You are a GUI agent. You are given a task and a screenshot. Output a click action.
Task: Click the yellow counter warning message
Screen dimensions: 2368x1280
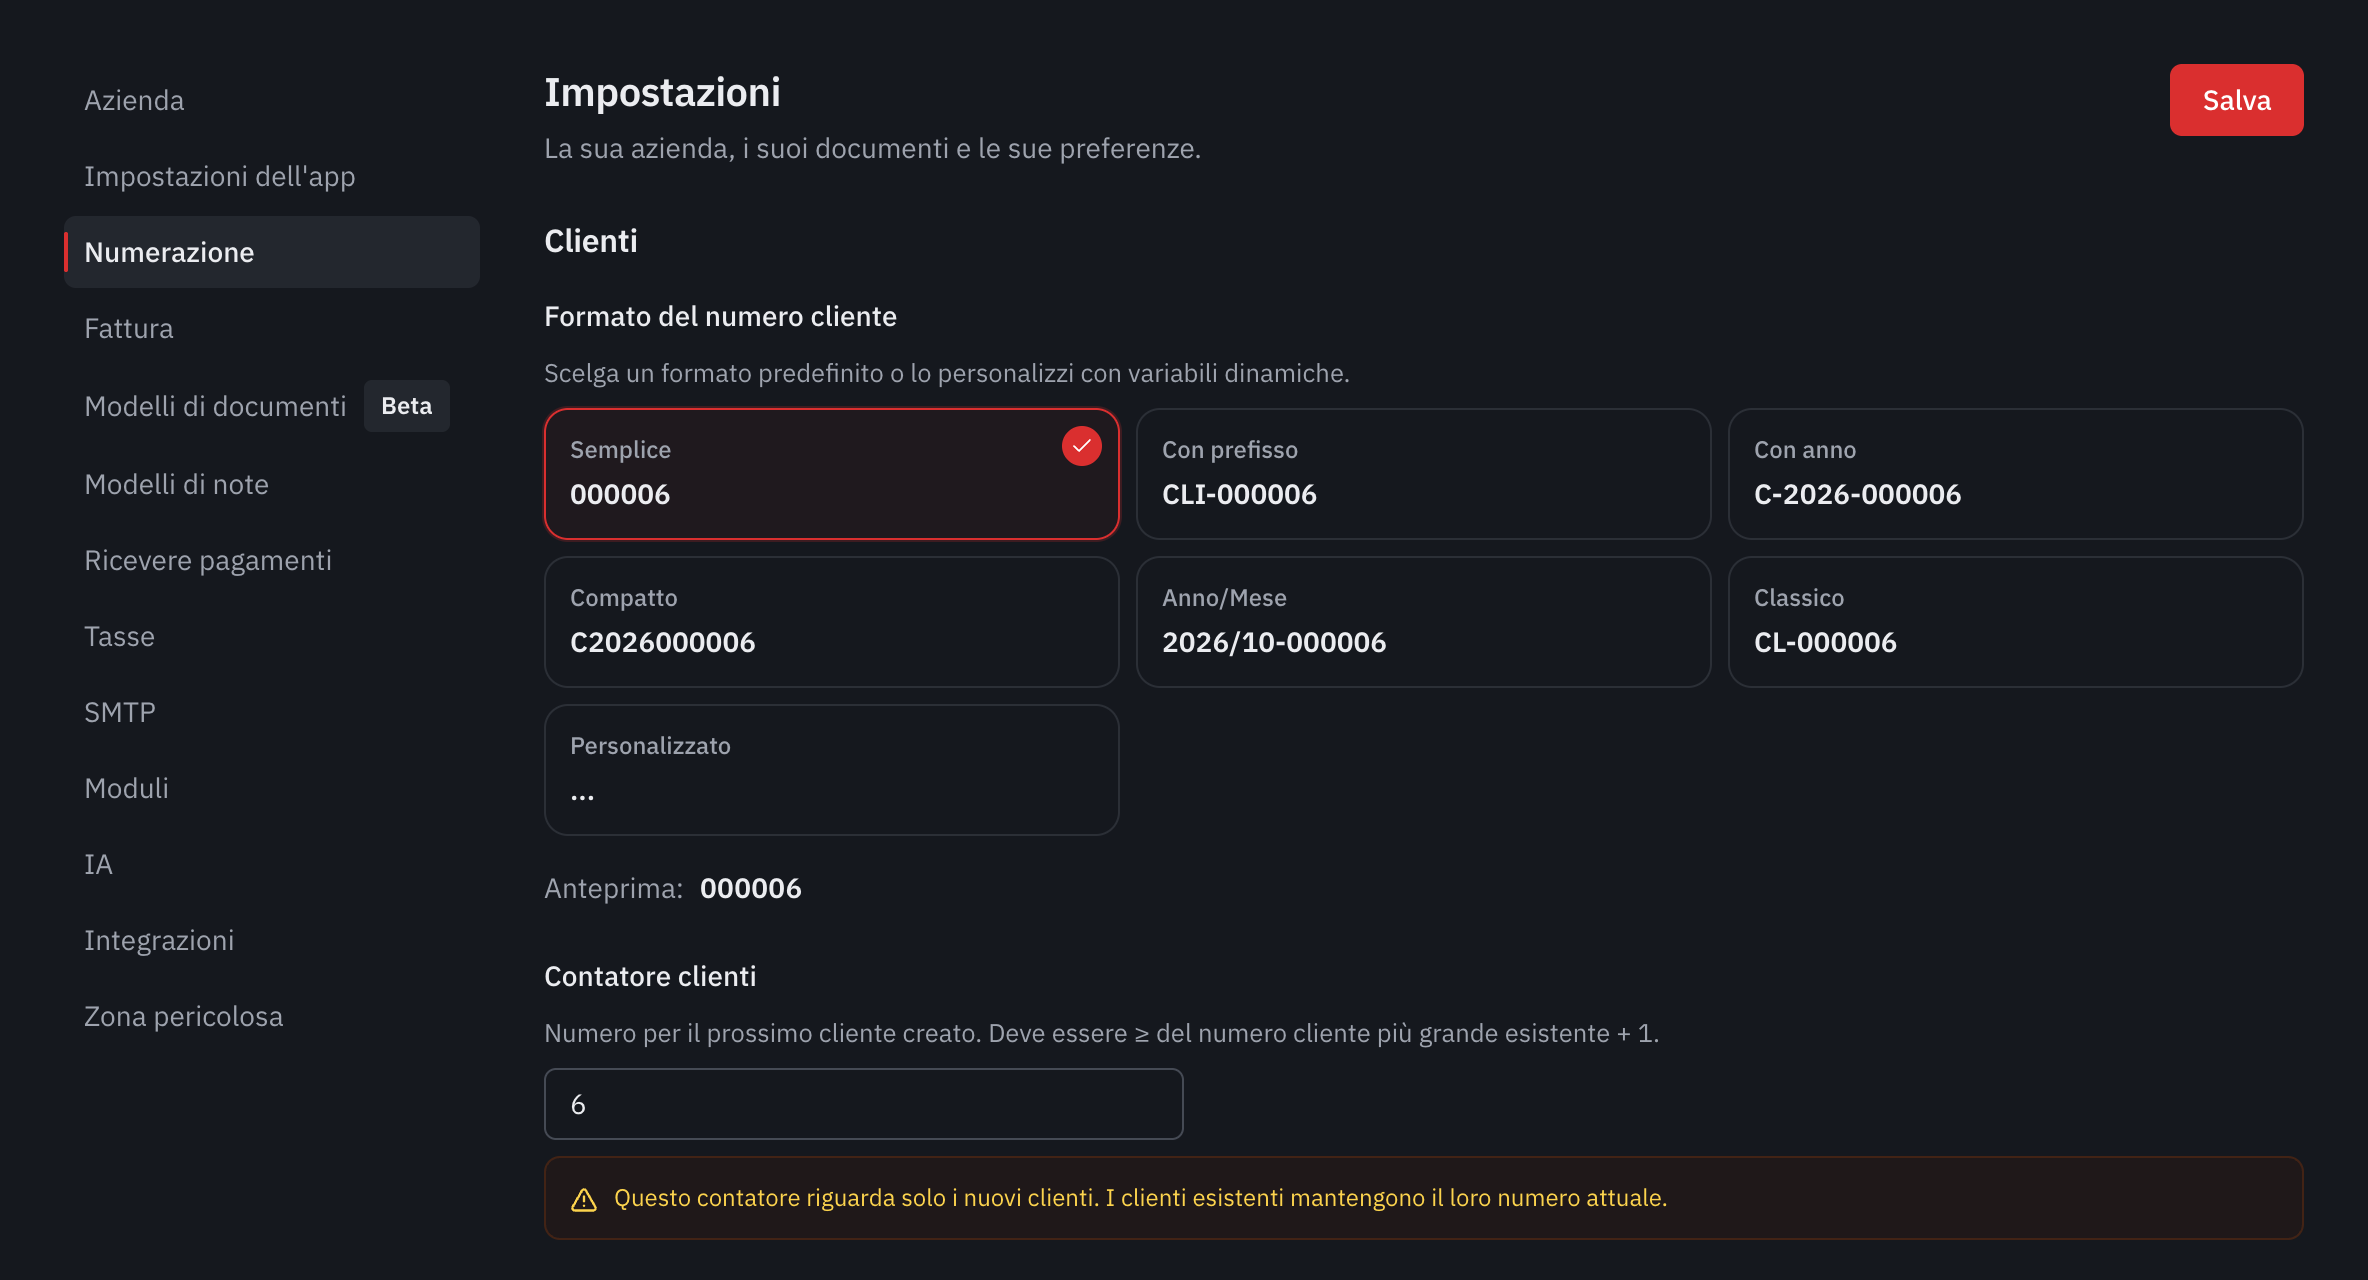(1140, 1198)
